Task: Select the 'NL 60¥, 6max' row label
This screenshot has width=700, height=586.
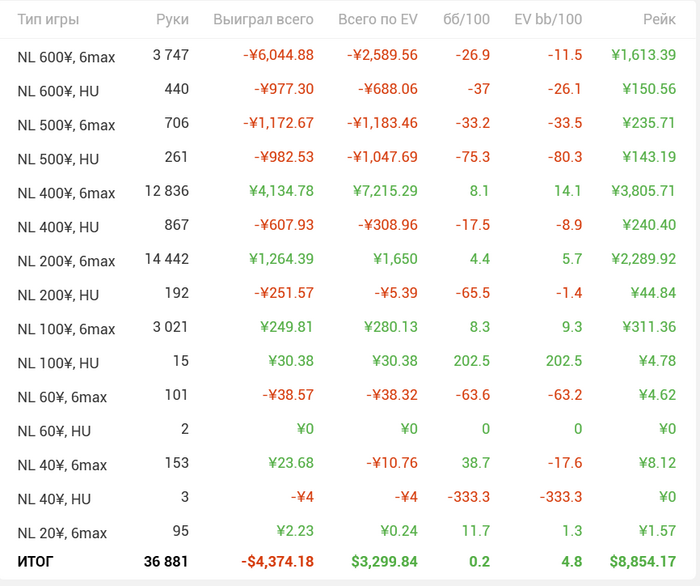Action: point(62,397)
